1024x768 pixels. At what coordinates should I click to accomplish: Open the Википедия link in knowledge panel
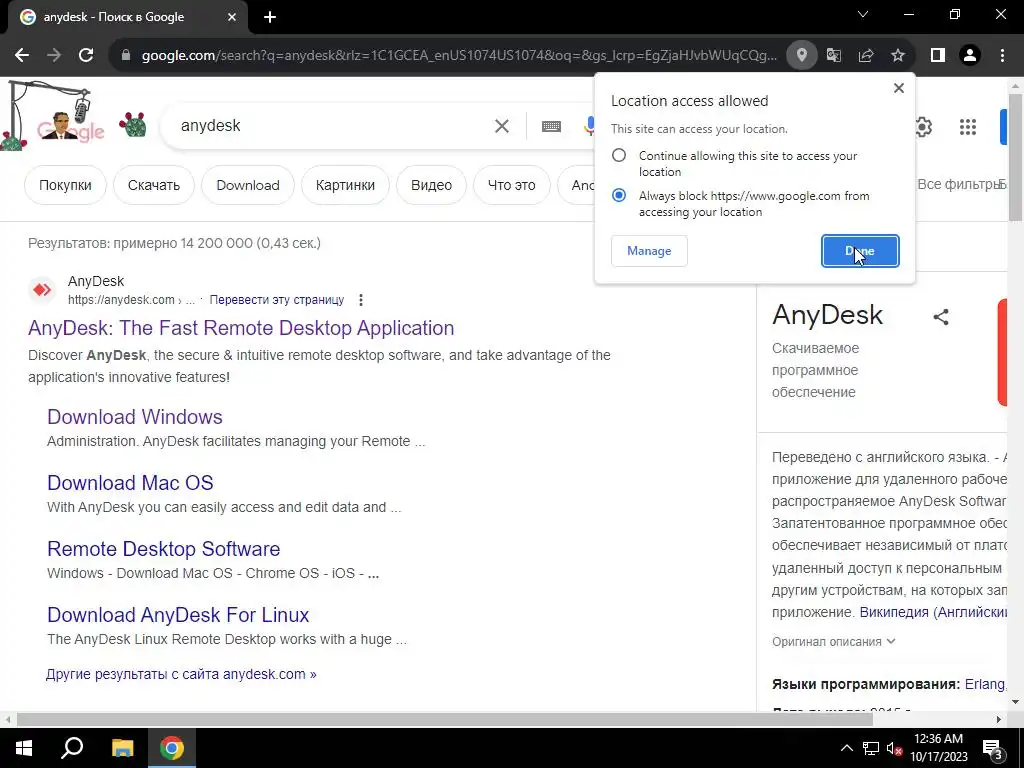[x=933, y=613]
